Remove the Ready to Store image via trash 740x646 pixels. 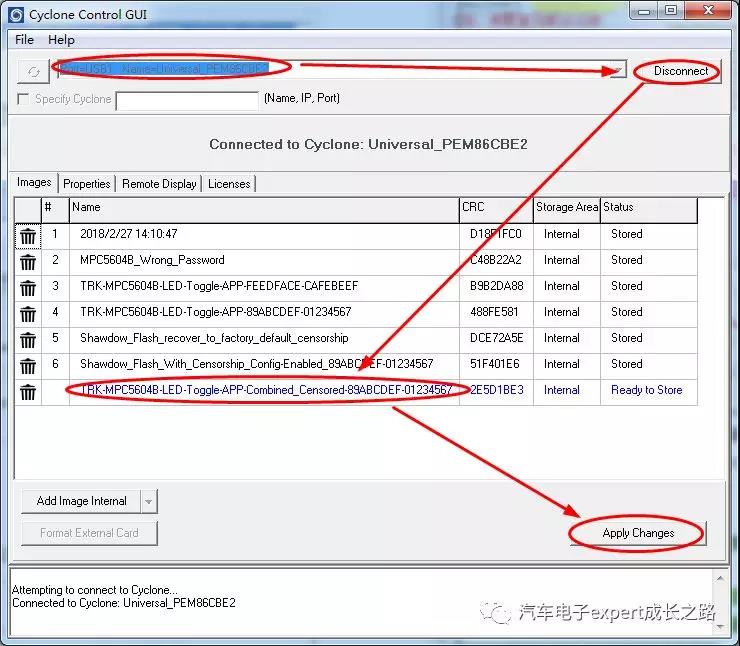pyautogui.click(x=28, y=391)
